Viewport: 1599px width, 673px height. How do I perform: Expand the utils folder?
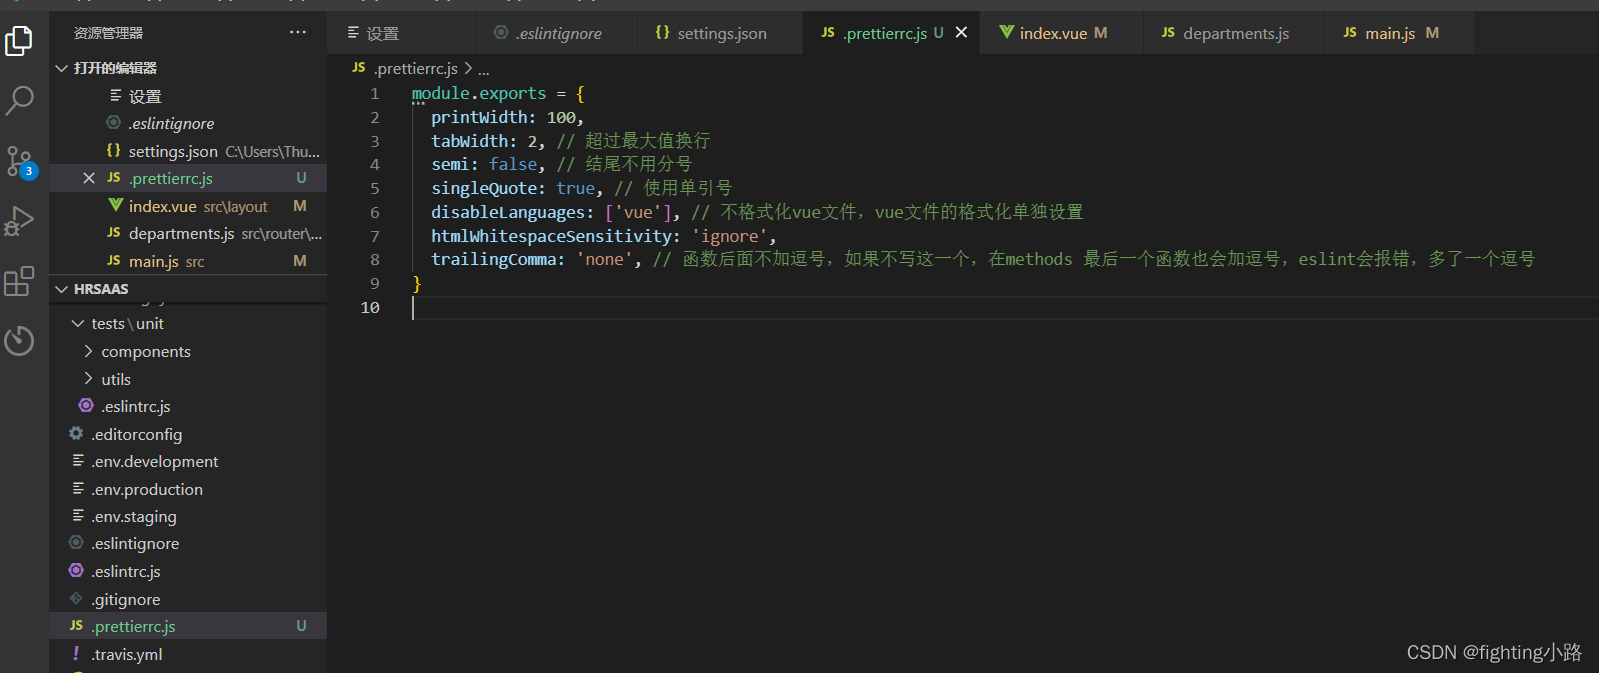tap(88, 379)
